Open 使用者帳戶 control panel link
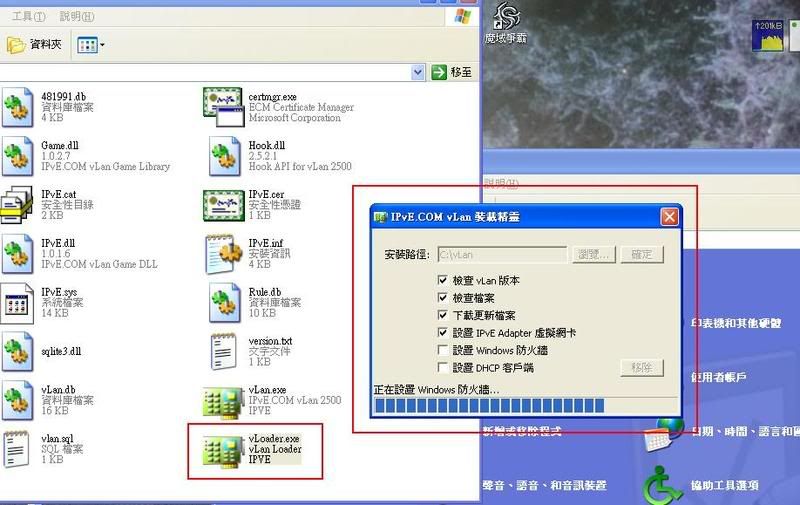The image size is (800, 505). [x=719, y=377]
